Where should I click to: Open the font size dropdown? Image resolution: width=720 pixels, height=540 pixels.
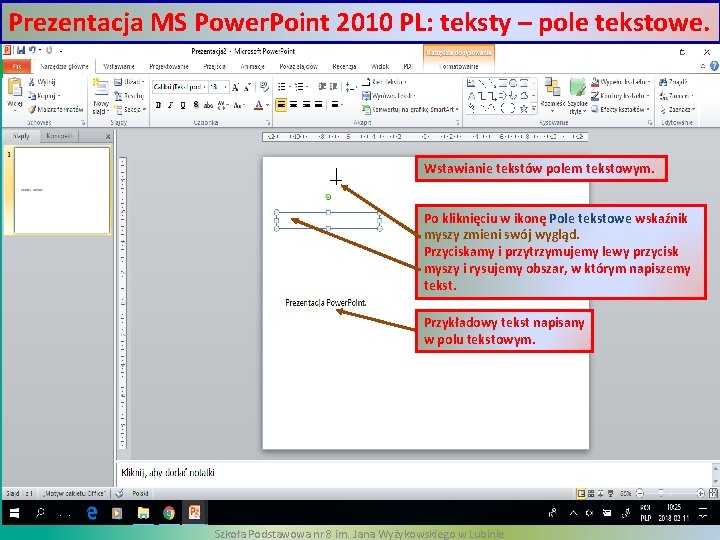click(225, 87)
